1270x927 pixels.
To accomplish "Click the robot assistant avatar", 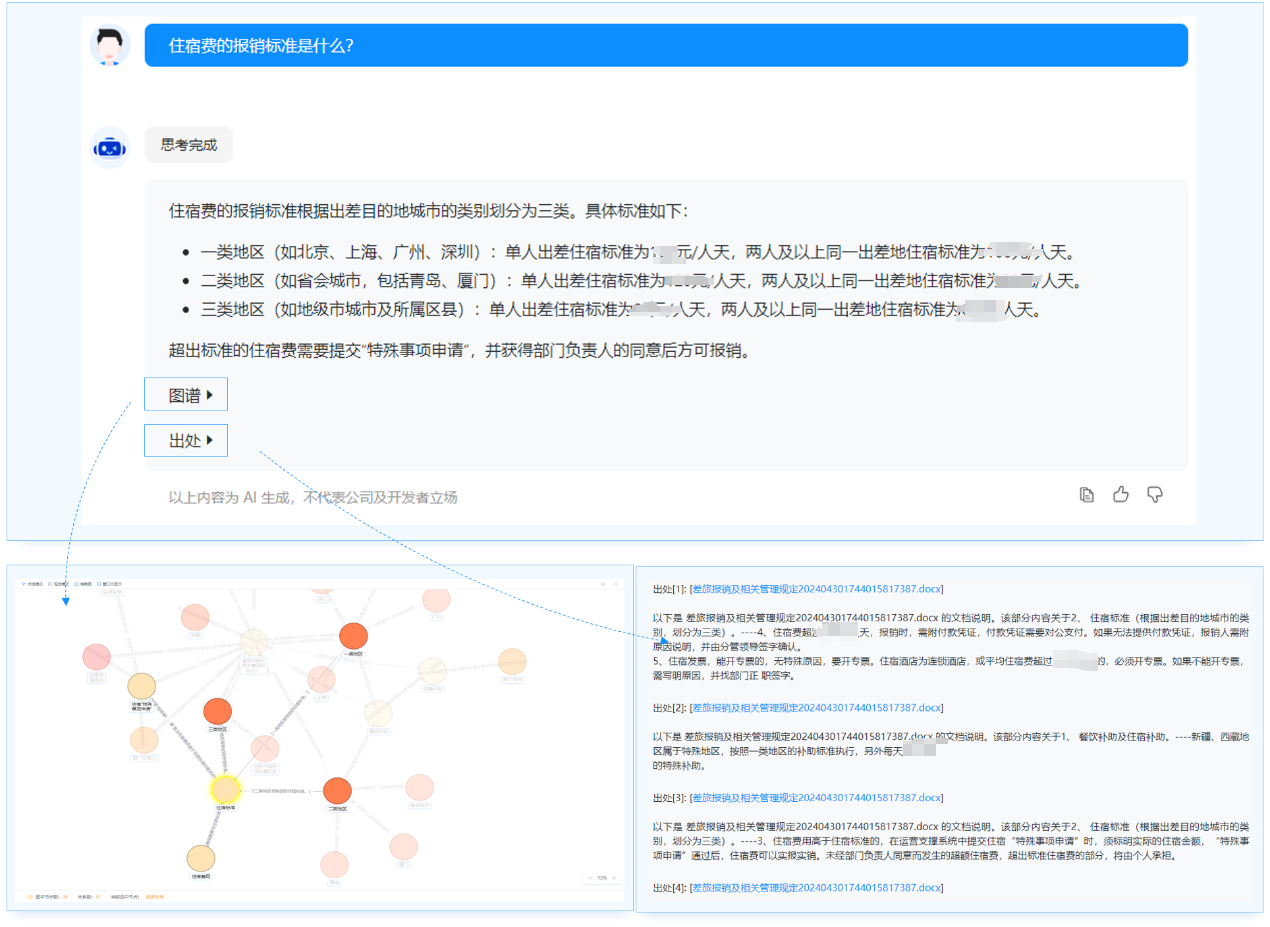I will pos(110,145).
